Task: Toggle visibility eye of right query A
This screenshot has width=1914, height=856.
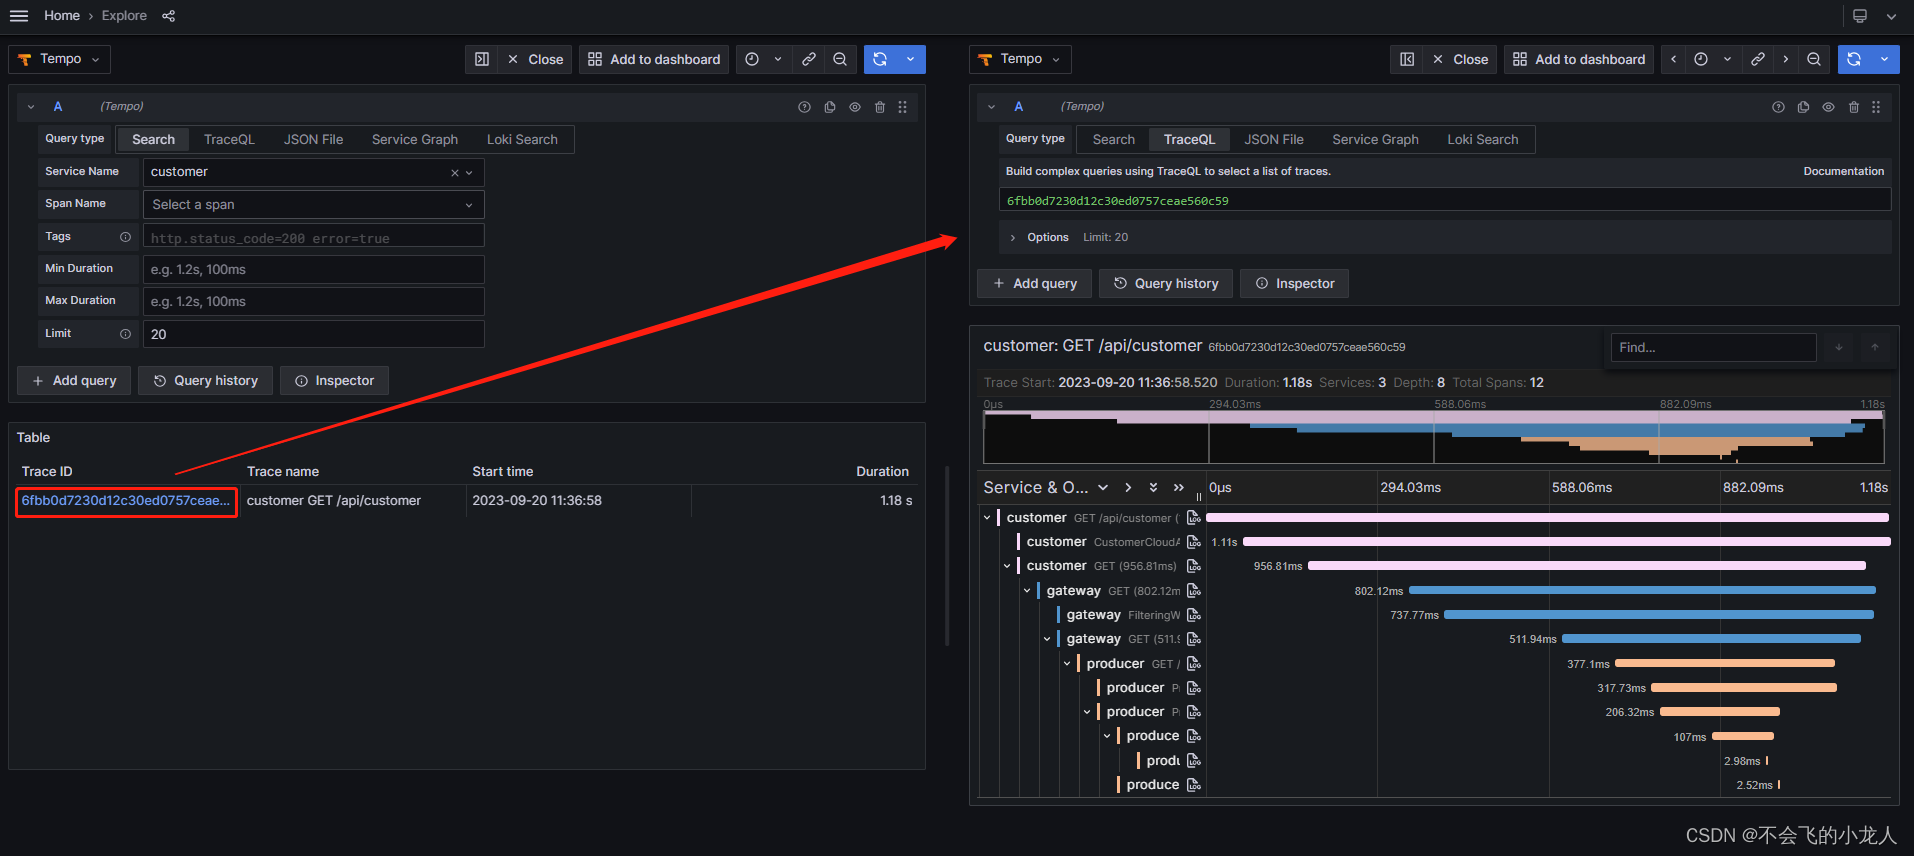Action: 1829,107
